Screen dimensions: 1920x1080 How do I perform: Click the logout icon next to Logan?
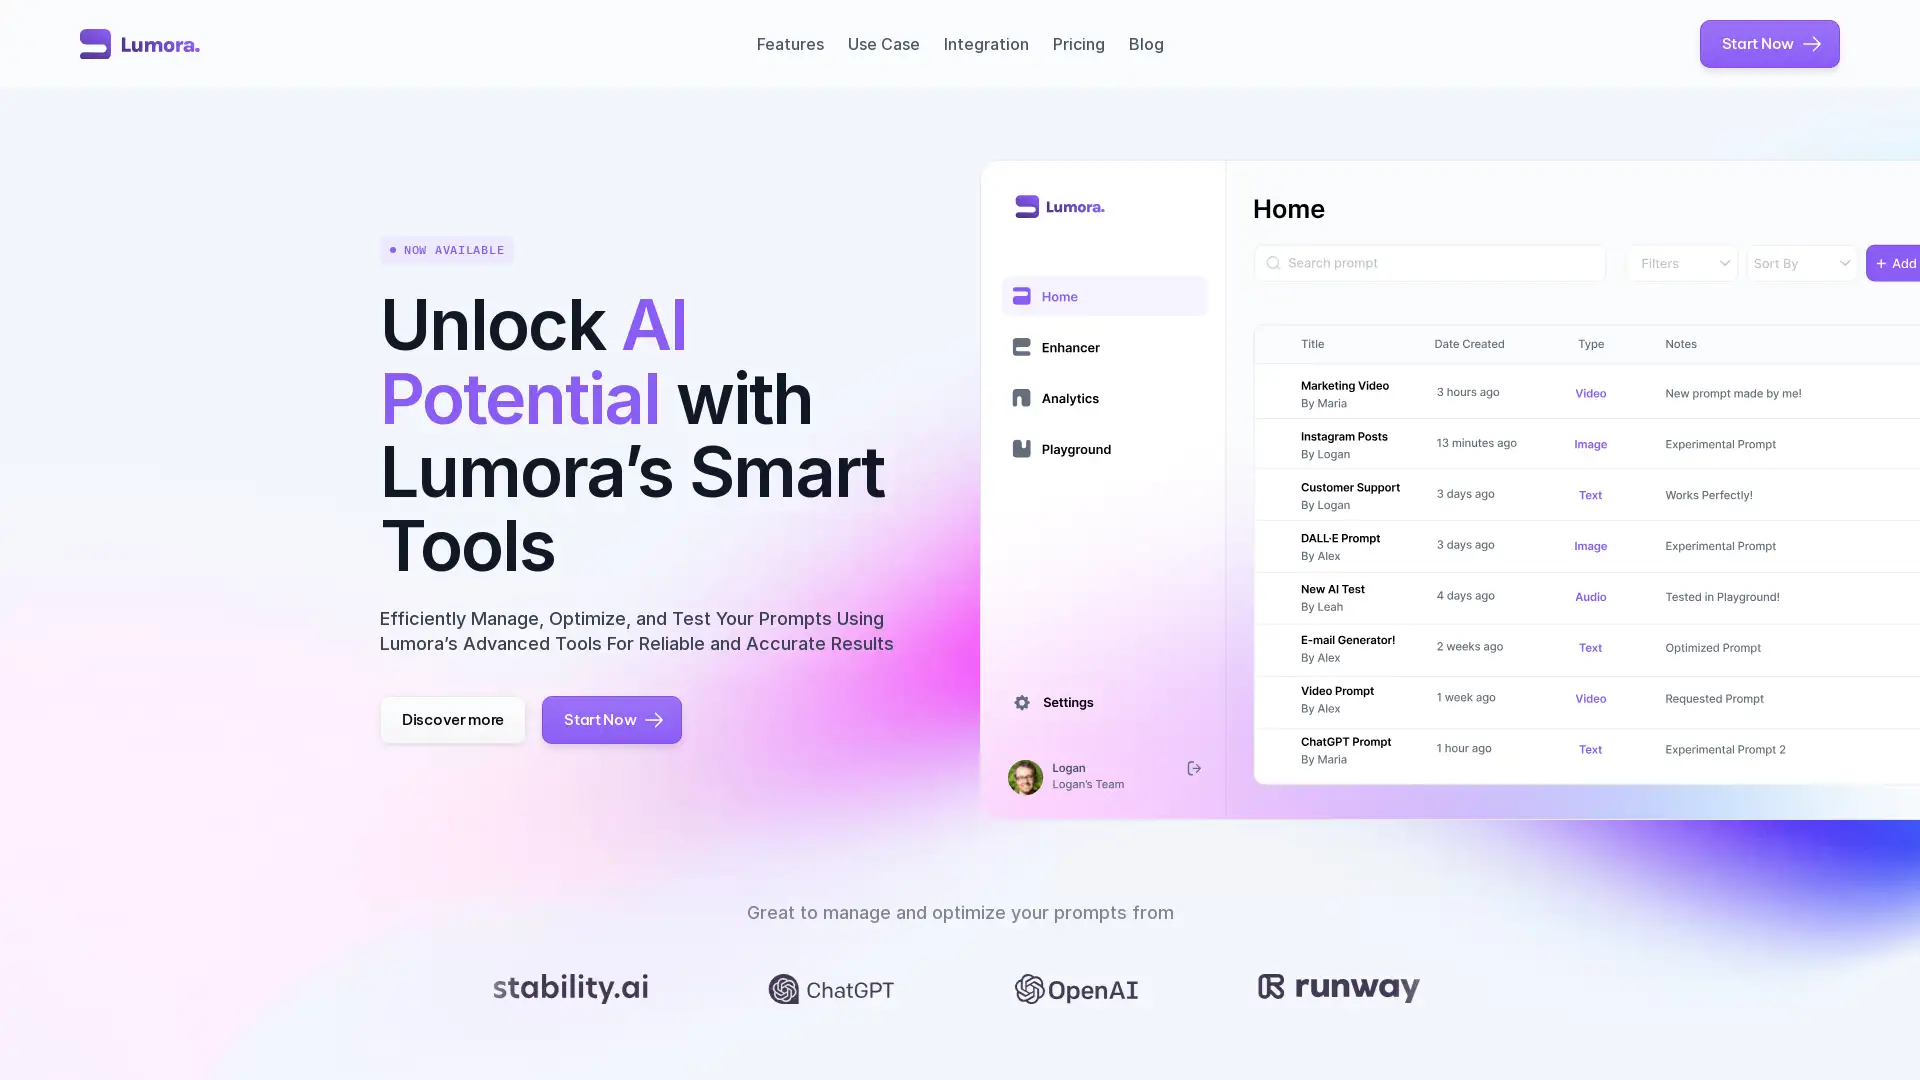point(1195,769)
